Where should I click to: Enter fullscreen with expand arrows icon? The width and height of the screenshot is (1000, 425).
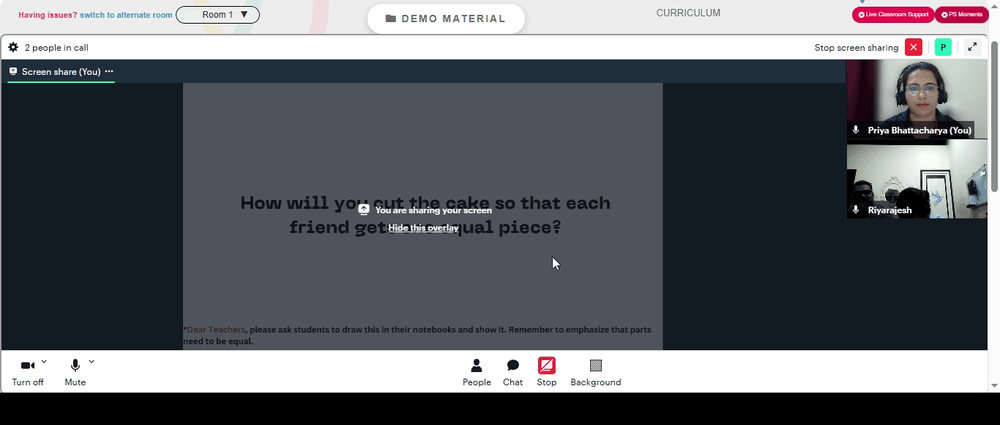point(972,47)
